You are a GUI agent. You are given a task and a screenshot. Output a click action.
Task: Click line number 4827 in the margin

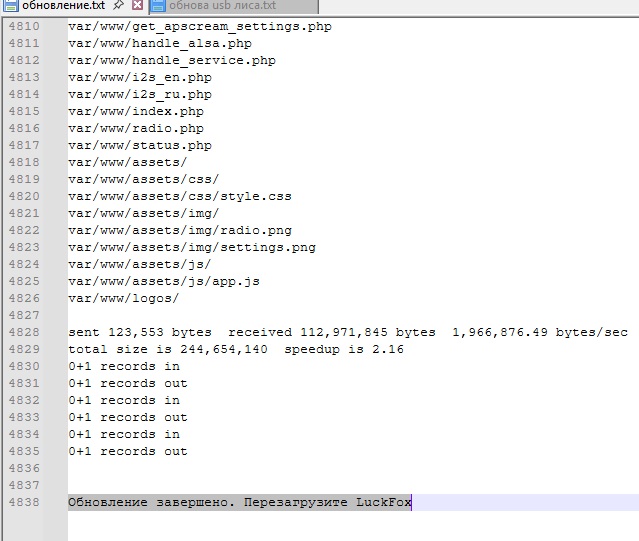pos(24,315)
